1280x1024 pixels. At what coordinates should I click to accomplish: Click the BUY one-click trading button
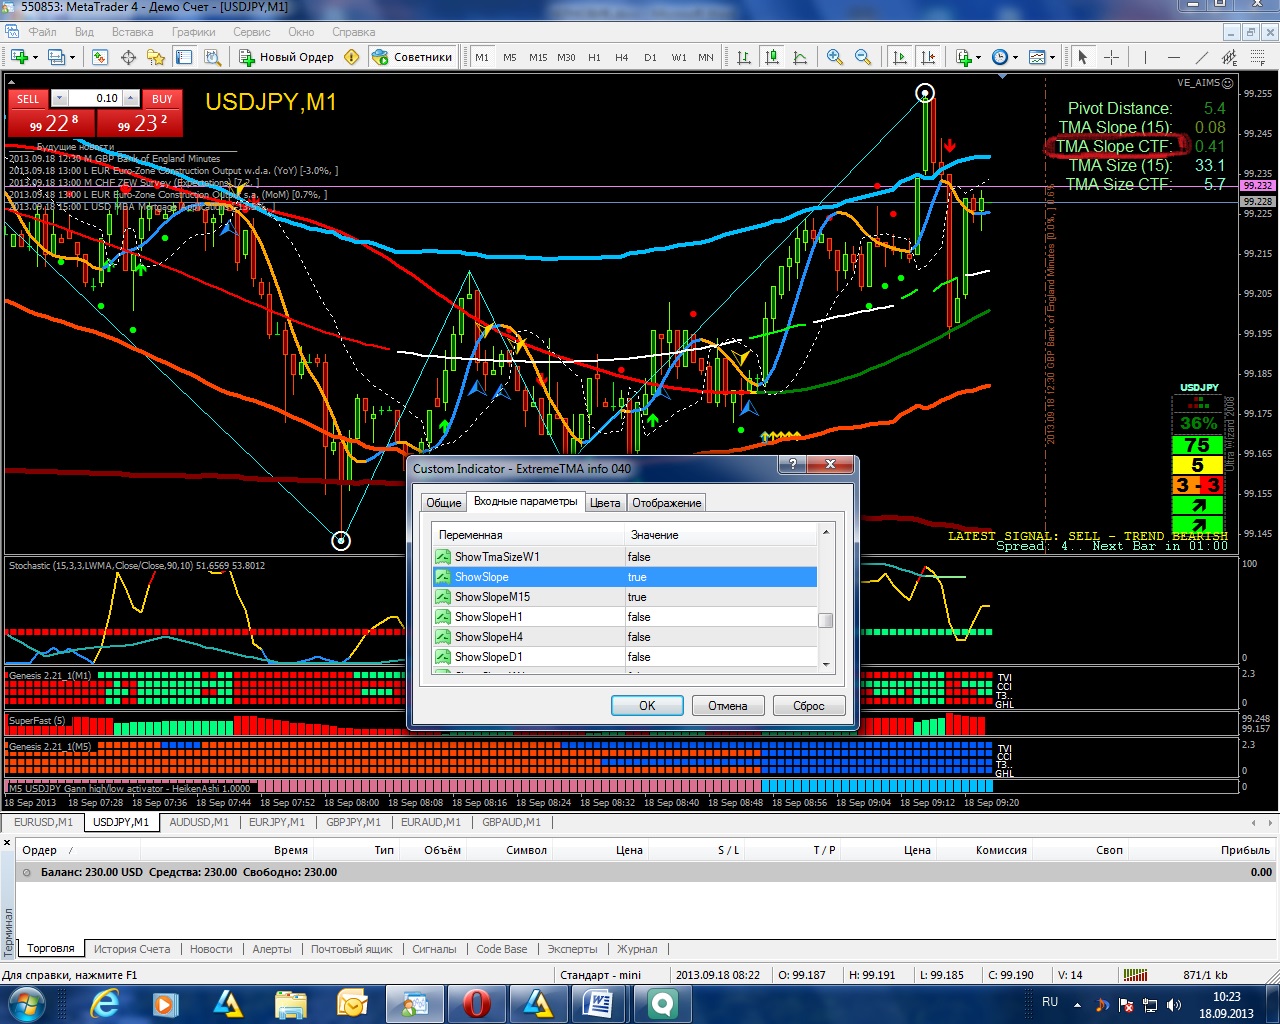[x=162, y=99]
